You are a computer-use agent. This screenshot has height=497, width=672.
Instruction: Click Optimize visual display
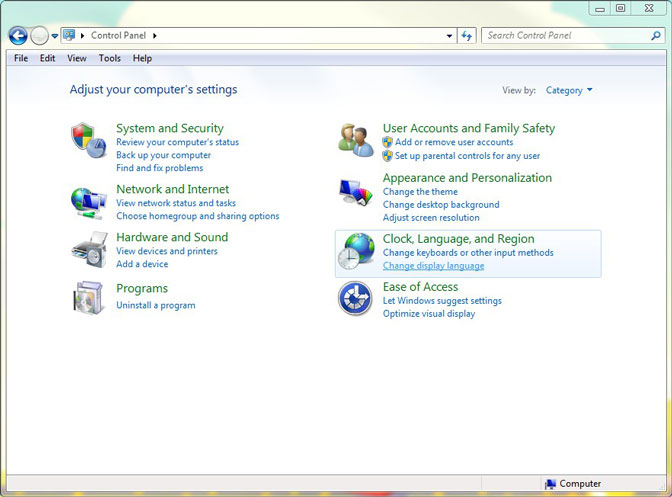click(429, 314)
